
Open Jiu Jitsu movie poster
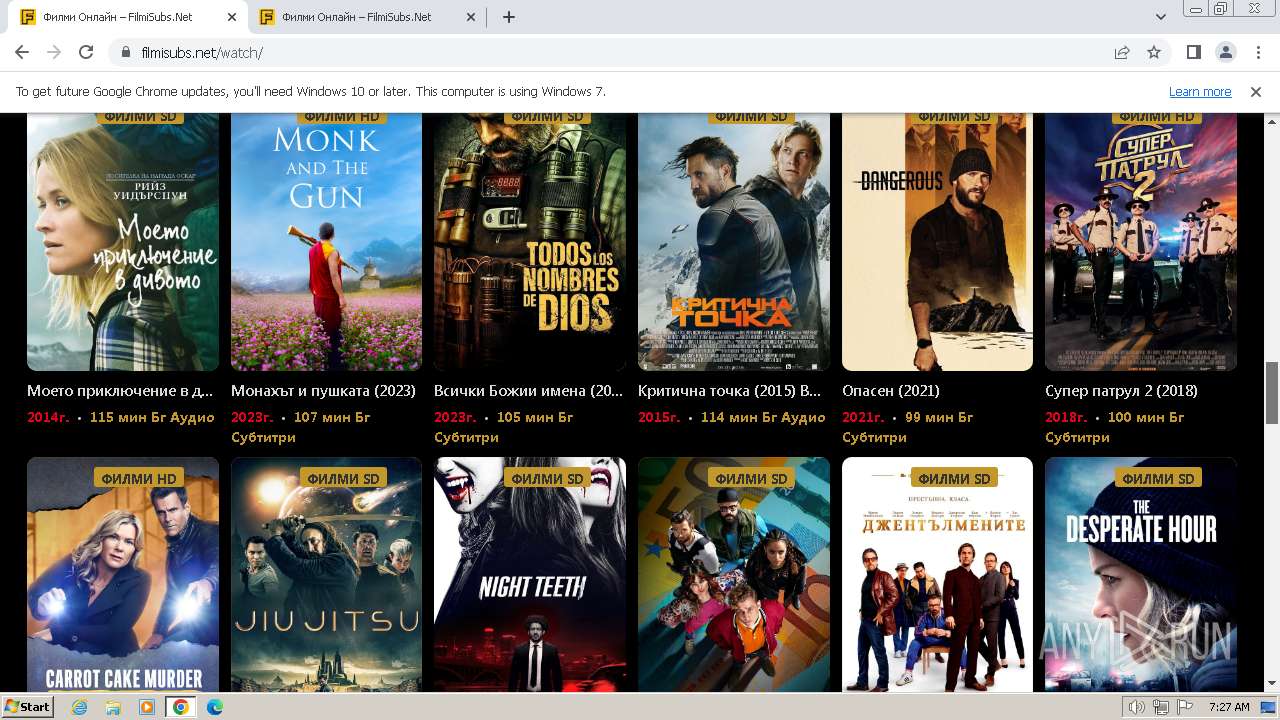click(x=326, y=574)
